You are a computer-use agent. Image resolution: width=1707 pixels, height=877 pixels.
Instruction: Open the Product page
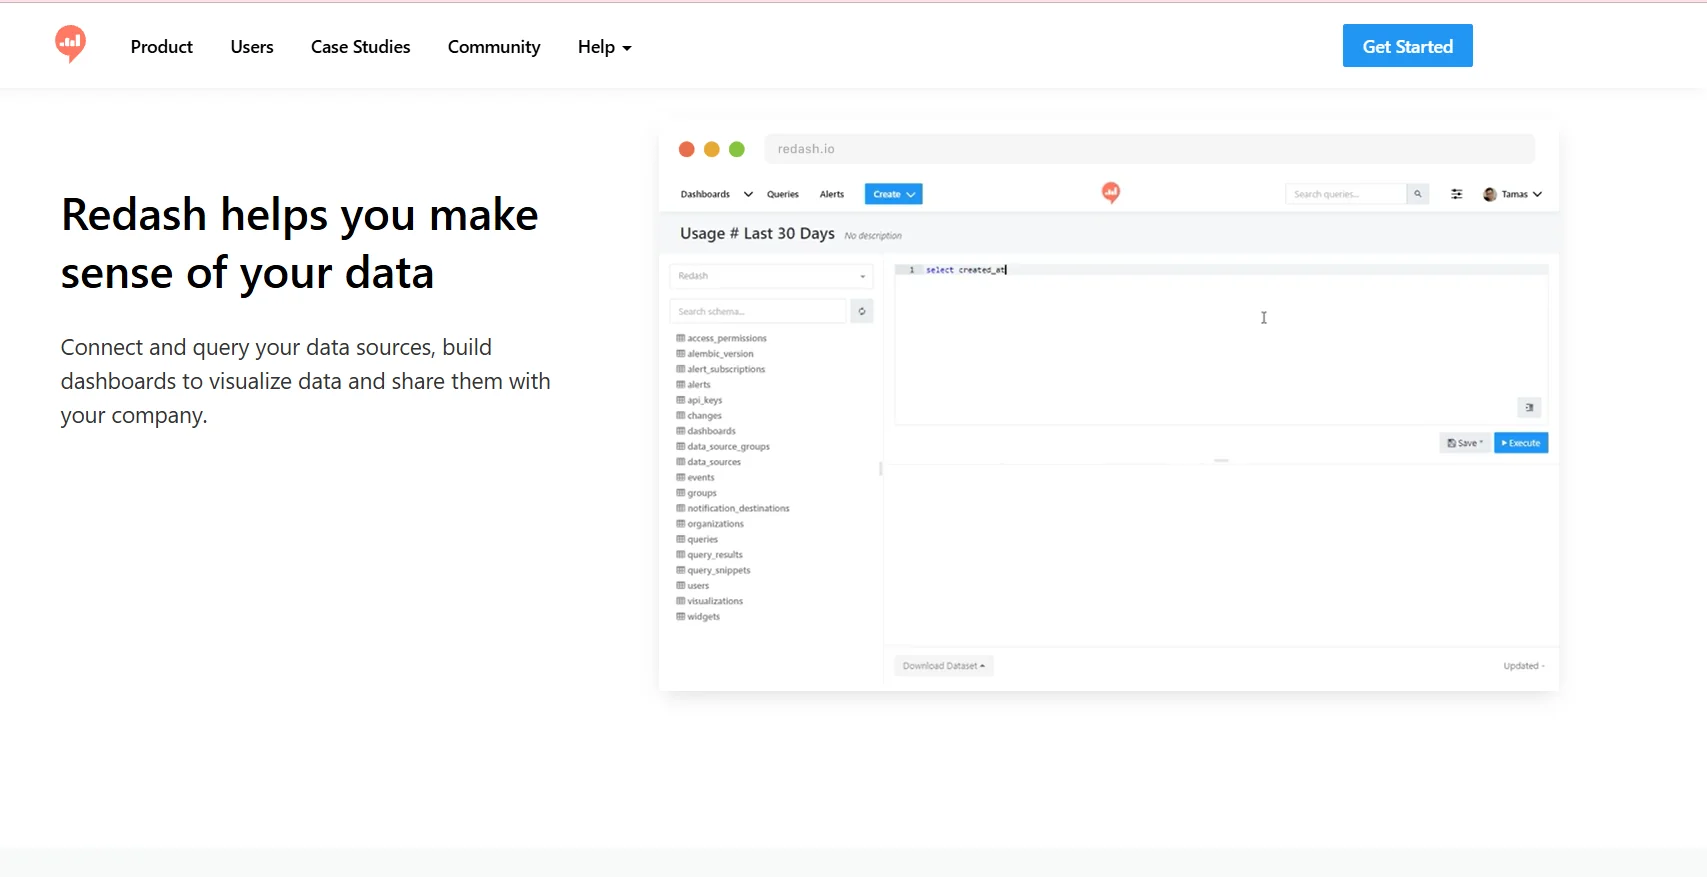(161, 47)
